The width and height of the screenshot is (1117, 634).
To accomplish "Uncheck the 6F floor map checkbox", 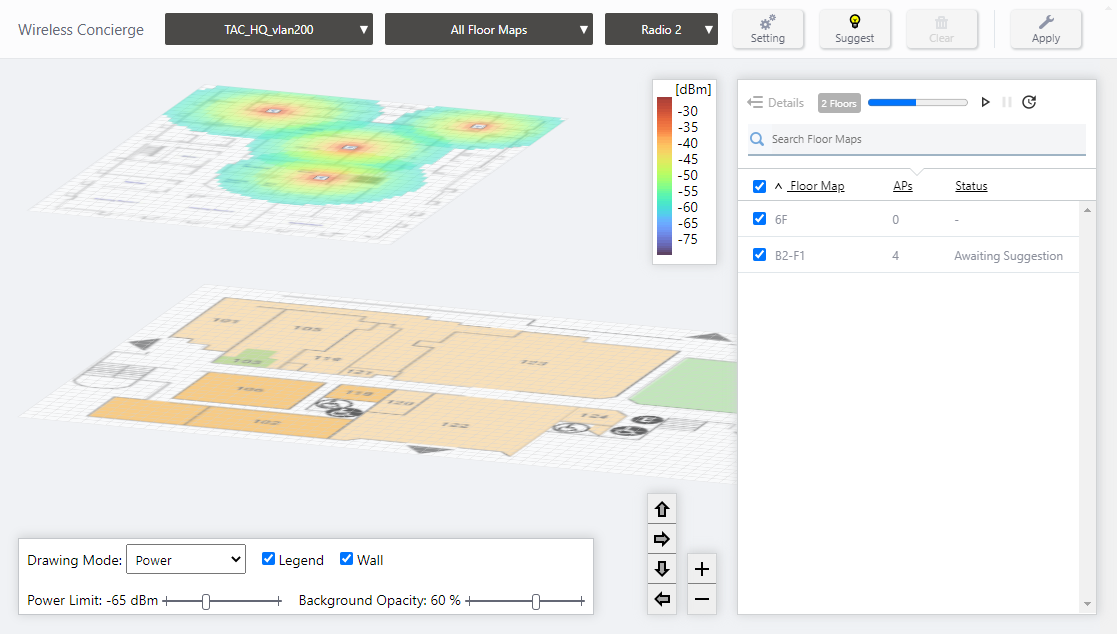I will coord(759,219).
